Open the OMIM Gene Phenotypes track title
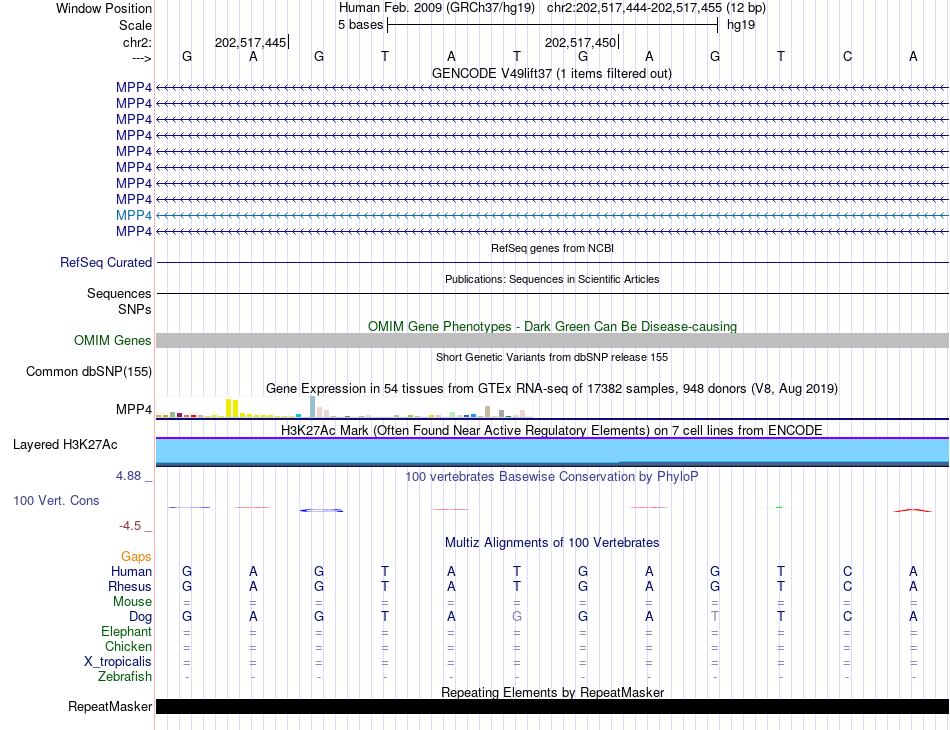The width and height of the screenshot is (950, 730). (x=552, y=326)
